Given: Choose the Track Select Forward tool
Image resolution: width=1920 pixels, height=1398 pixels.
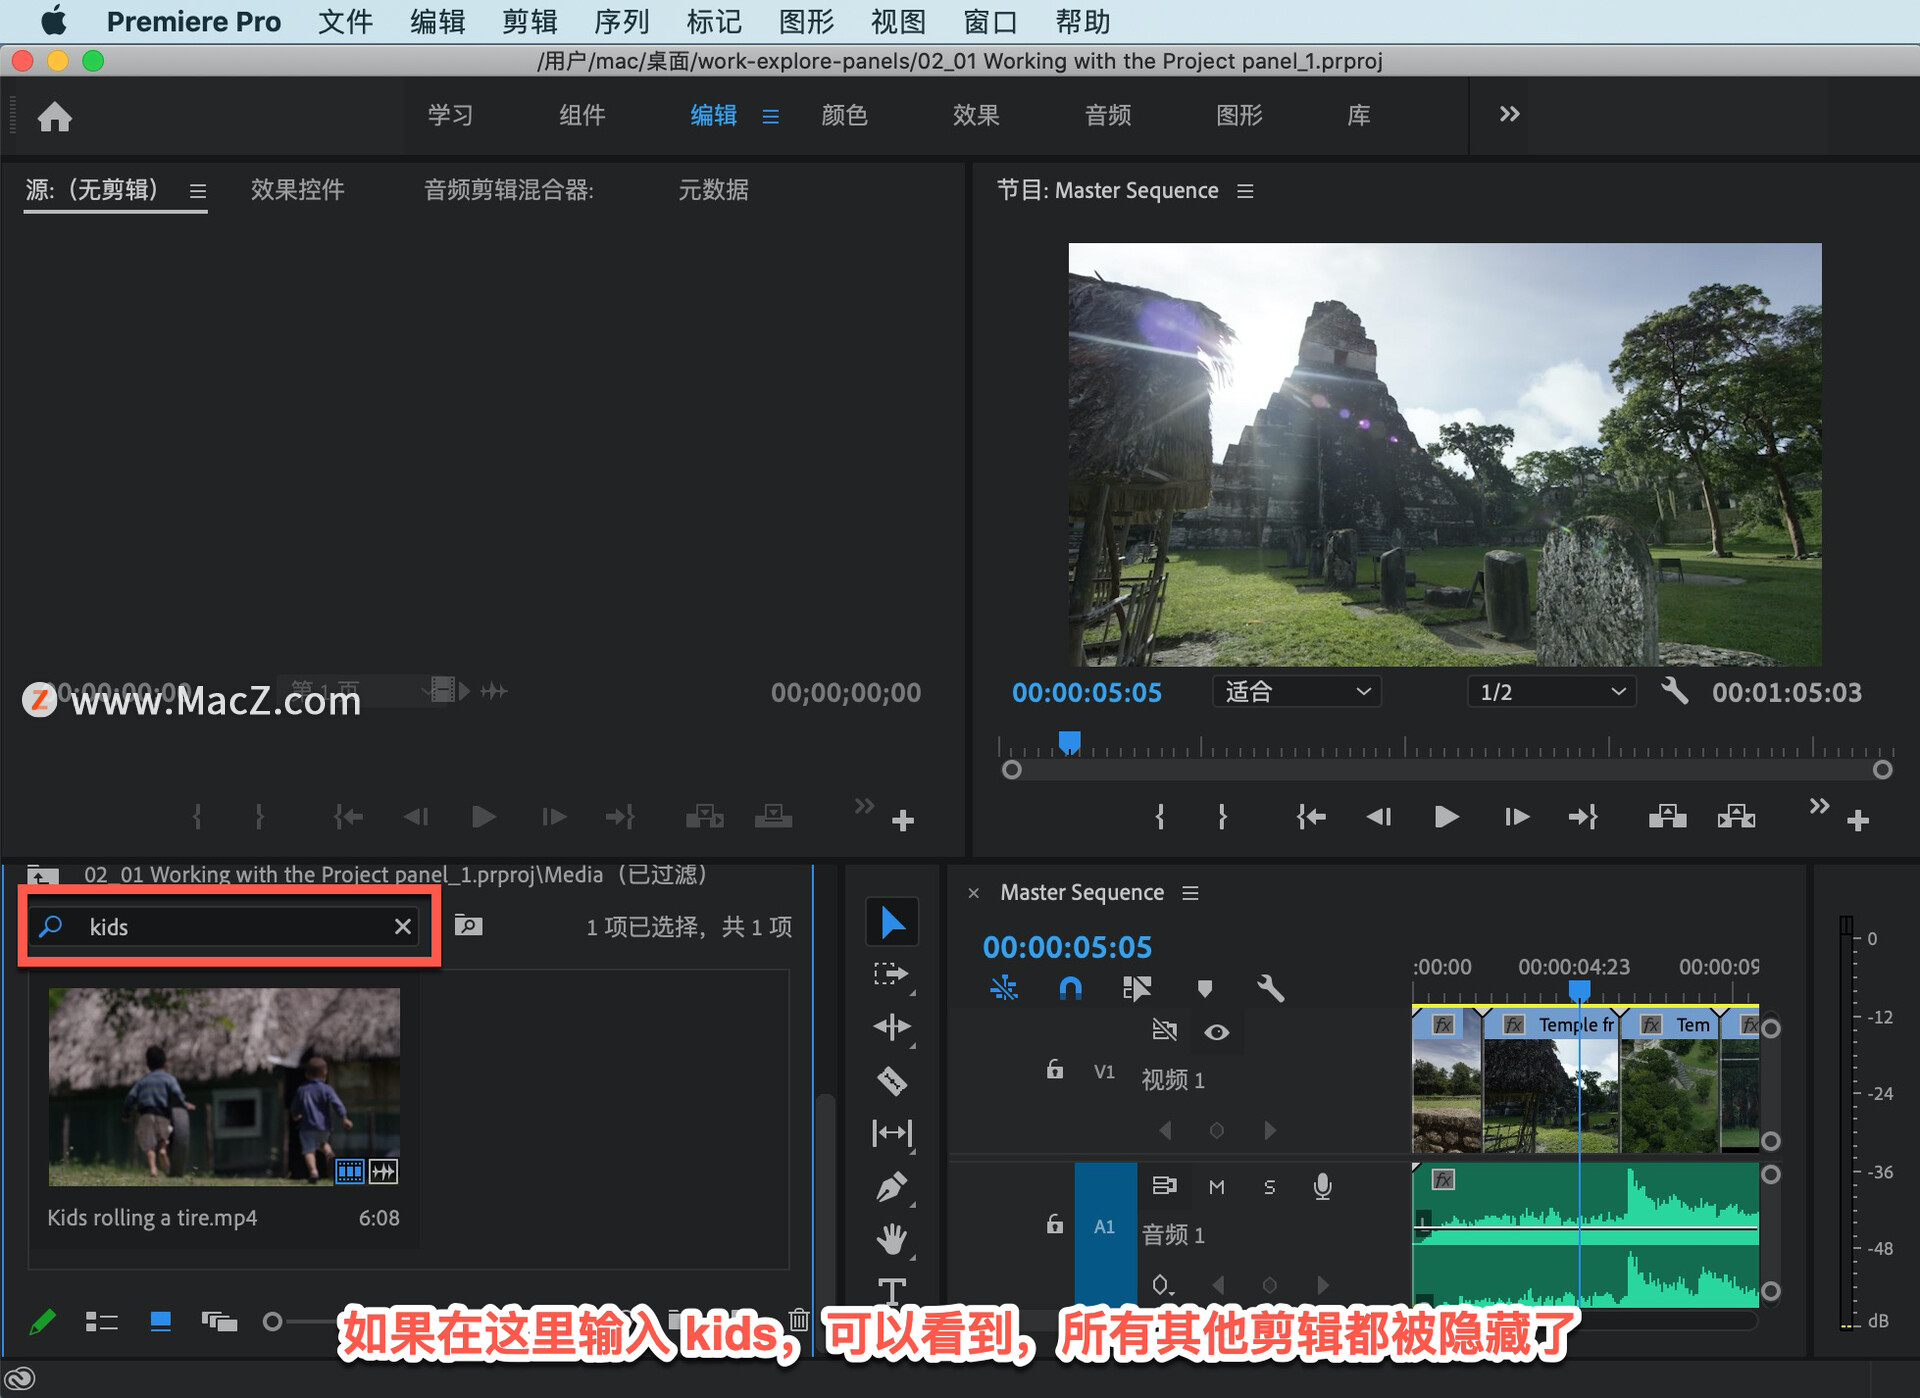Looking at the screenshot, I should [x=890, y=973].
